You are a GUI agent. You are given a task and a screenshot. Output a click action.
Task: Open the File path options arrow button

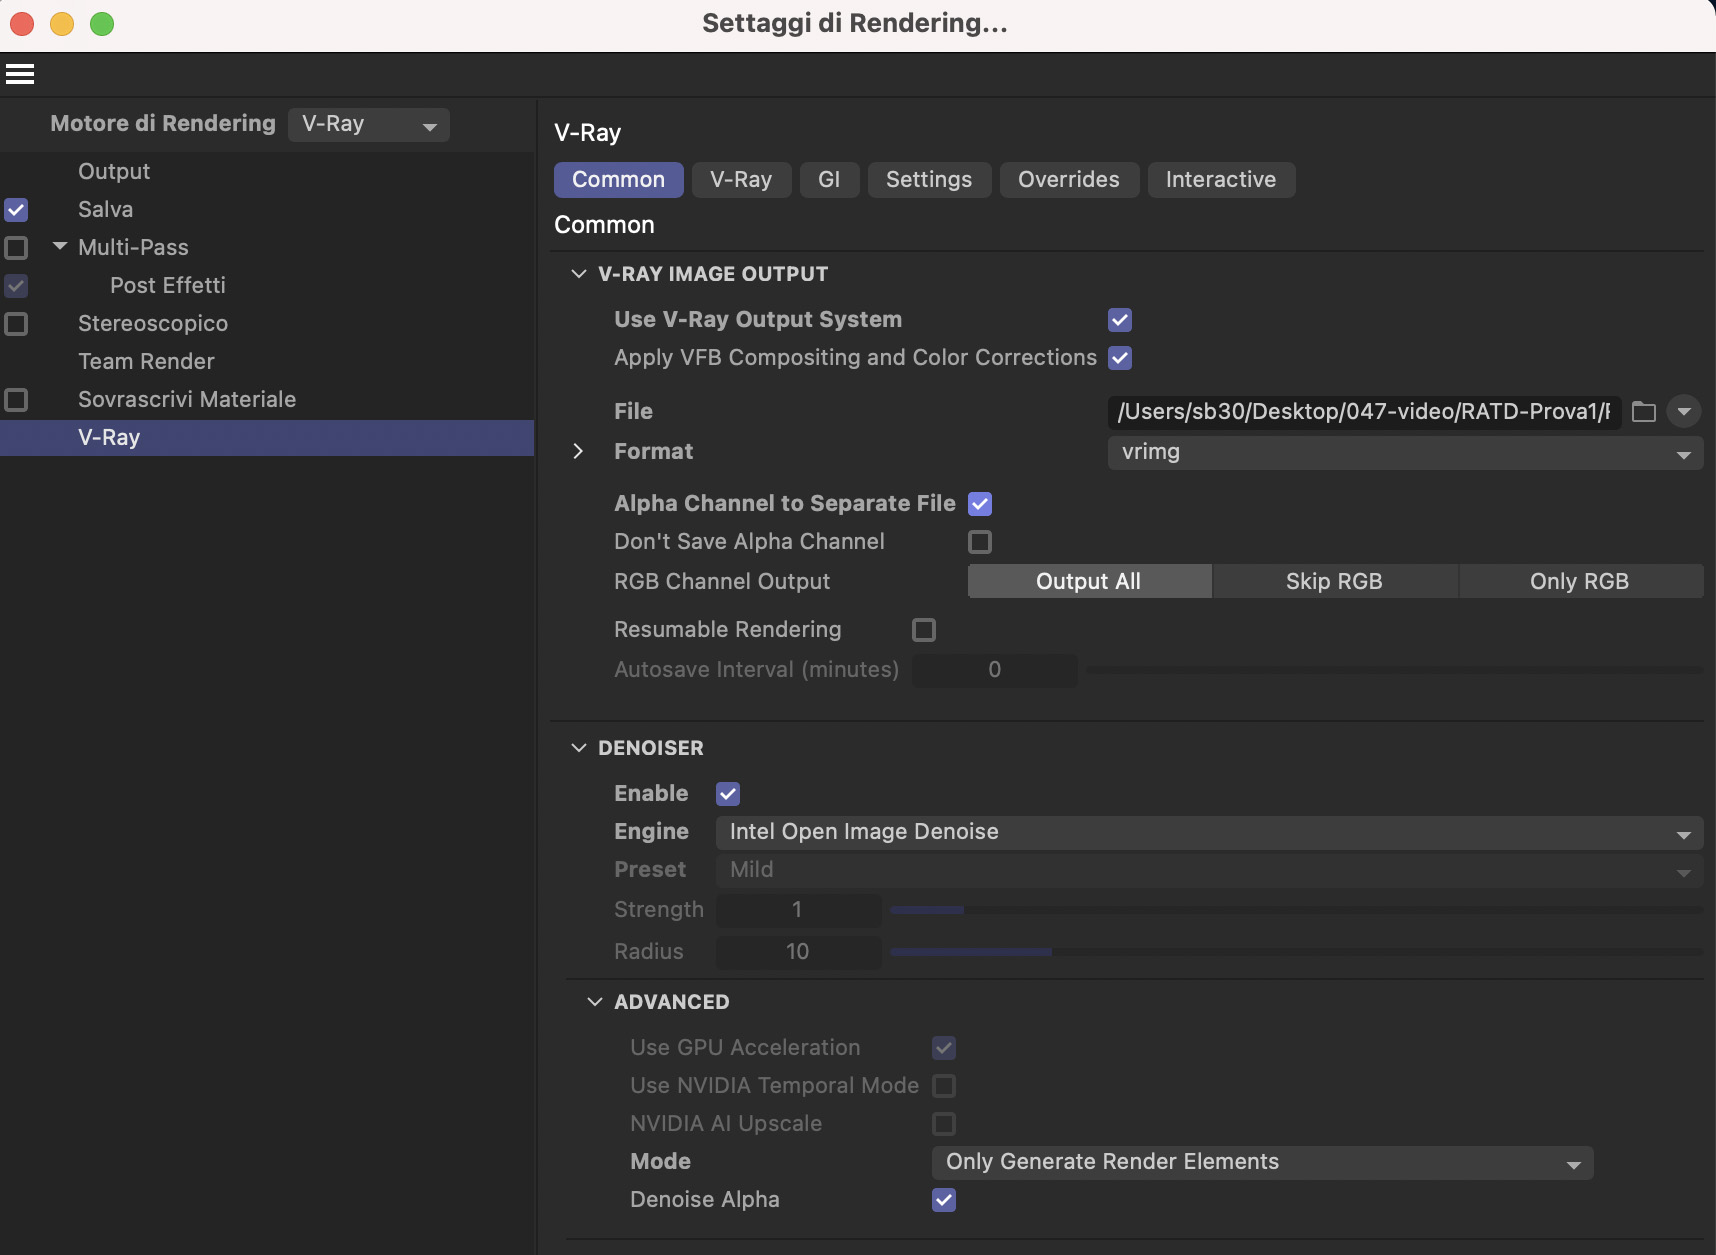(1684, 412)
